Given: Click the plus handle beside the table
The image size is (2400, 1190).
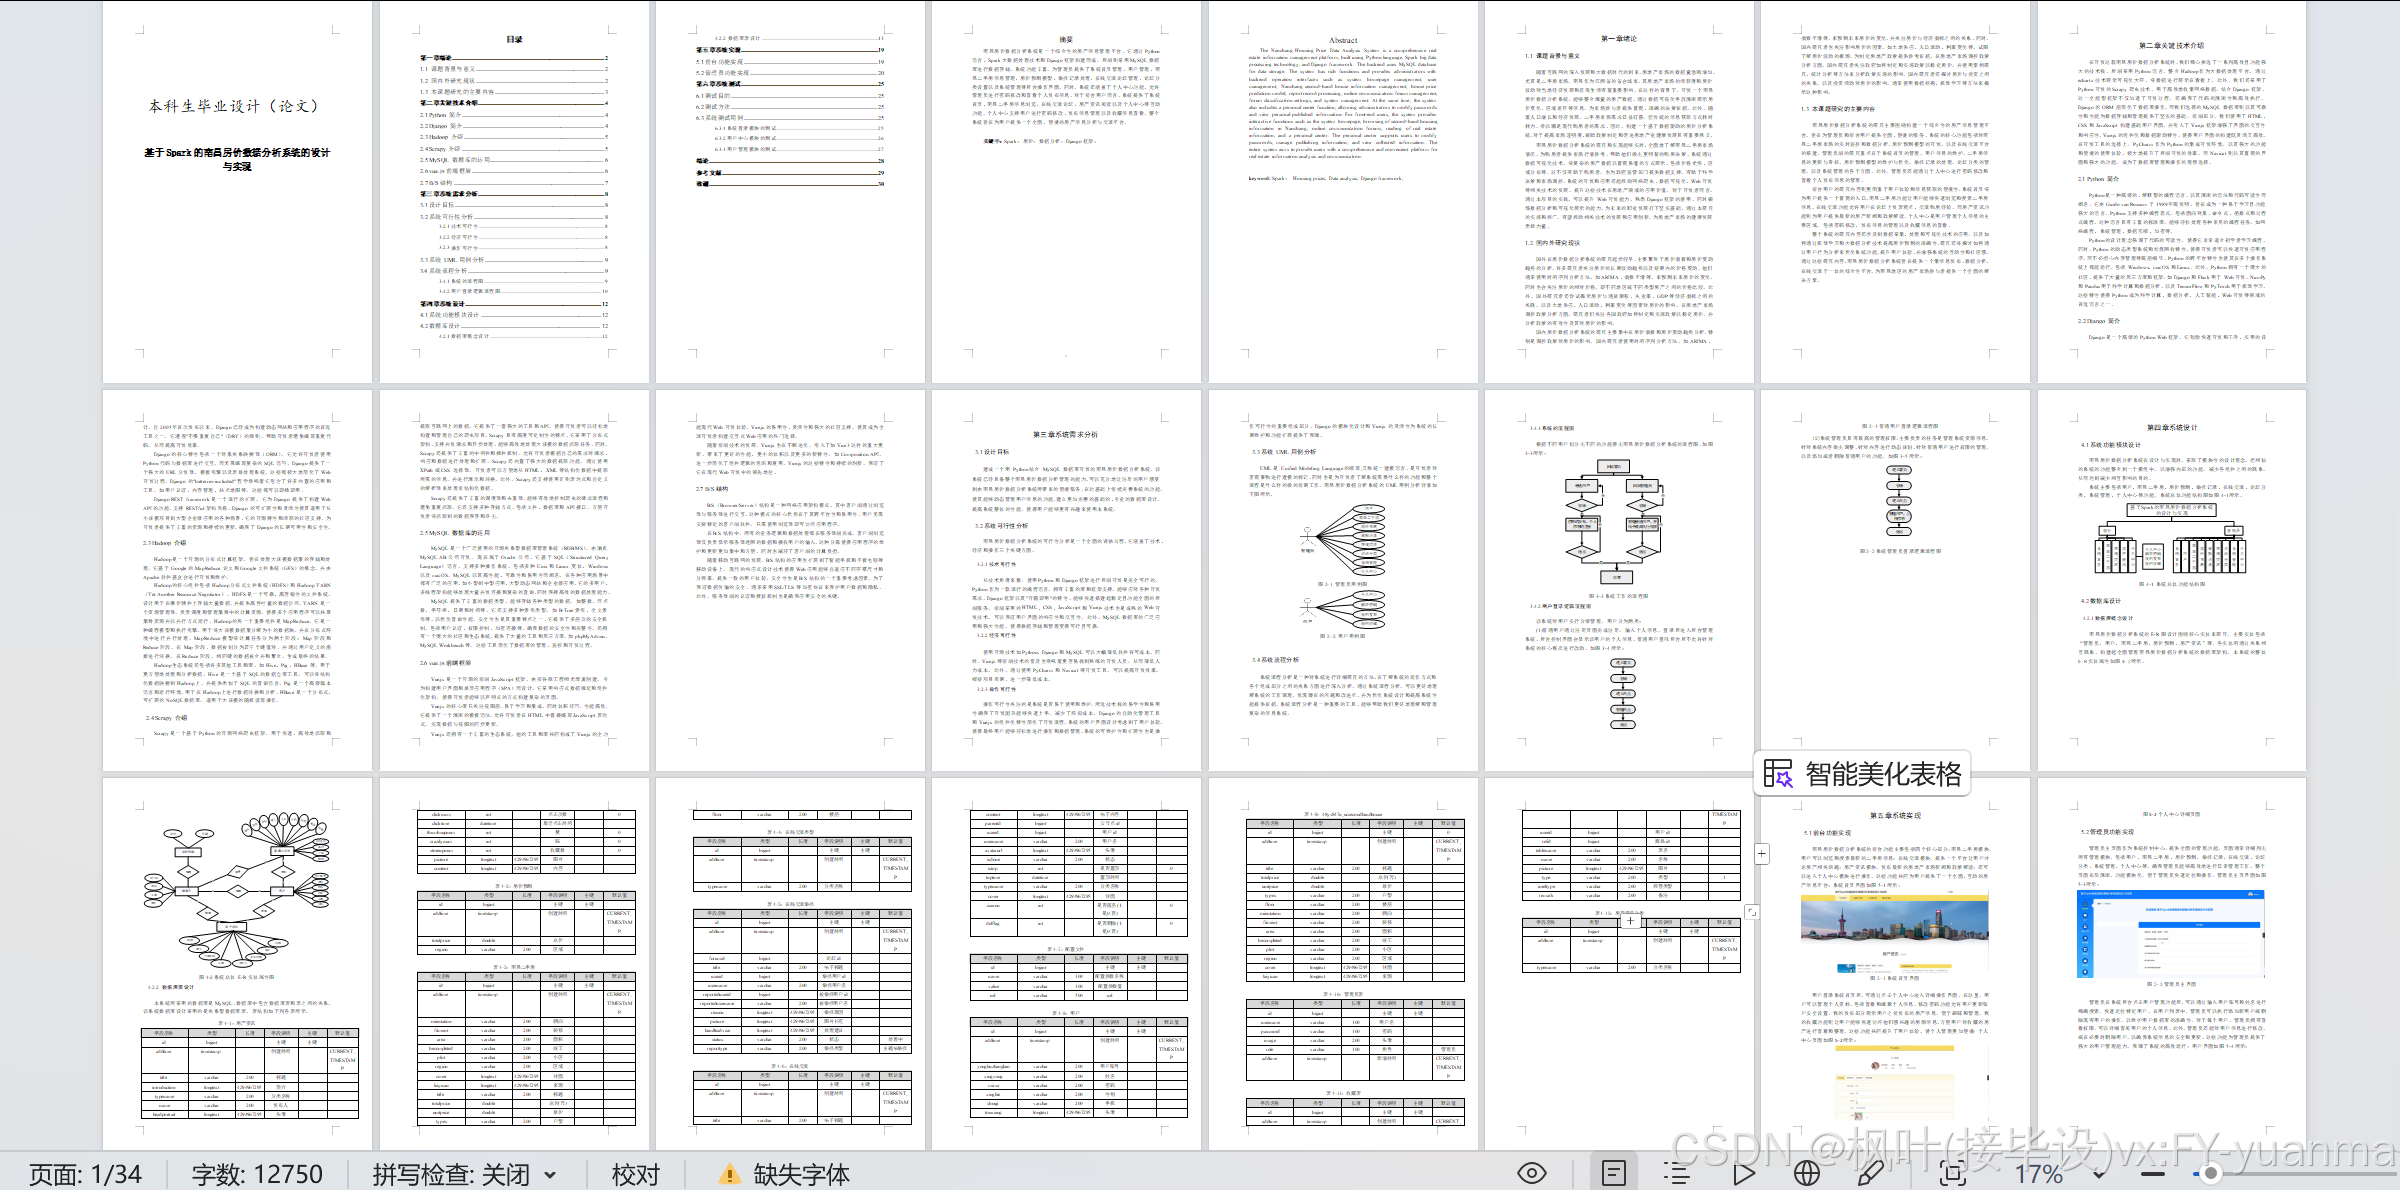Looking at the screenshot, I should (1761, 853).
